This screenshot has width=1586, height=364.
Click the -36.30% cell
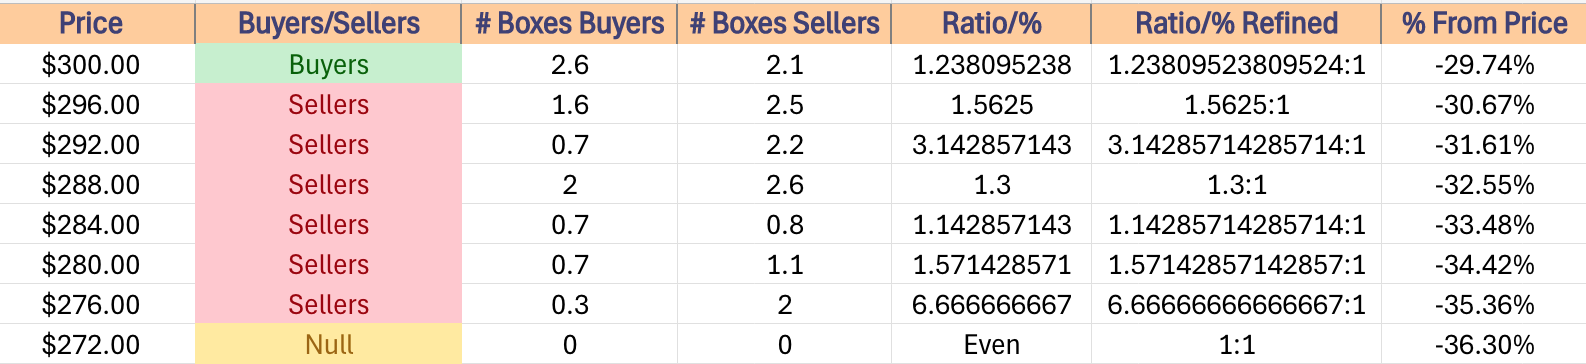click(1484, 345)
